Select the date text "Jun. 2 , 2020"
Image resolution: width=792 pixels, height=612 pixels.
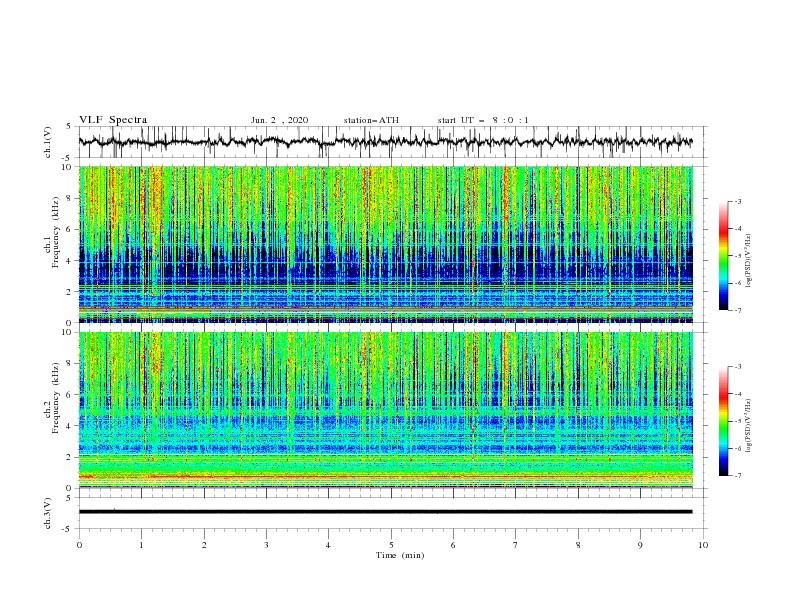(279, 120)
